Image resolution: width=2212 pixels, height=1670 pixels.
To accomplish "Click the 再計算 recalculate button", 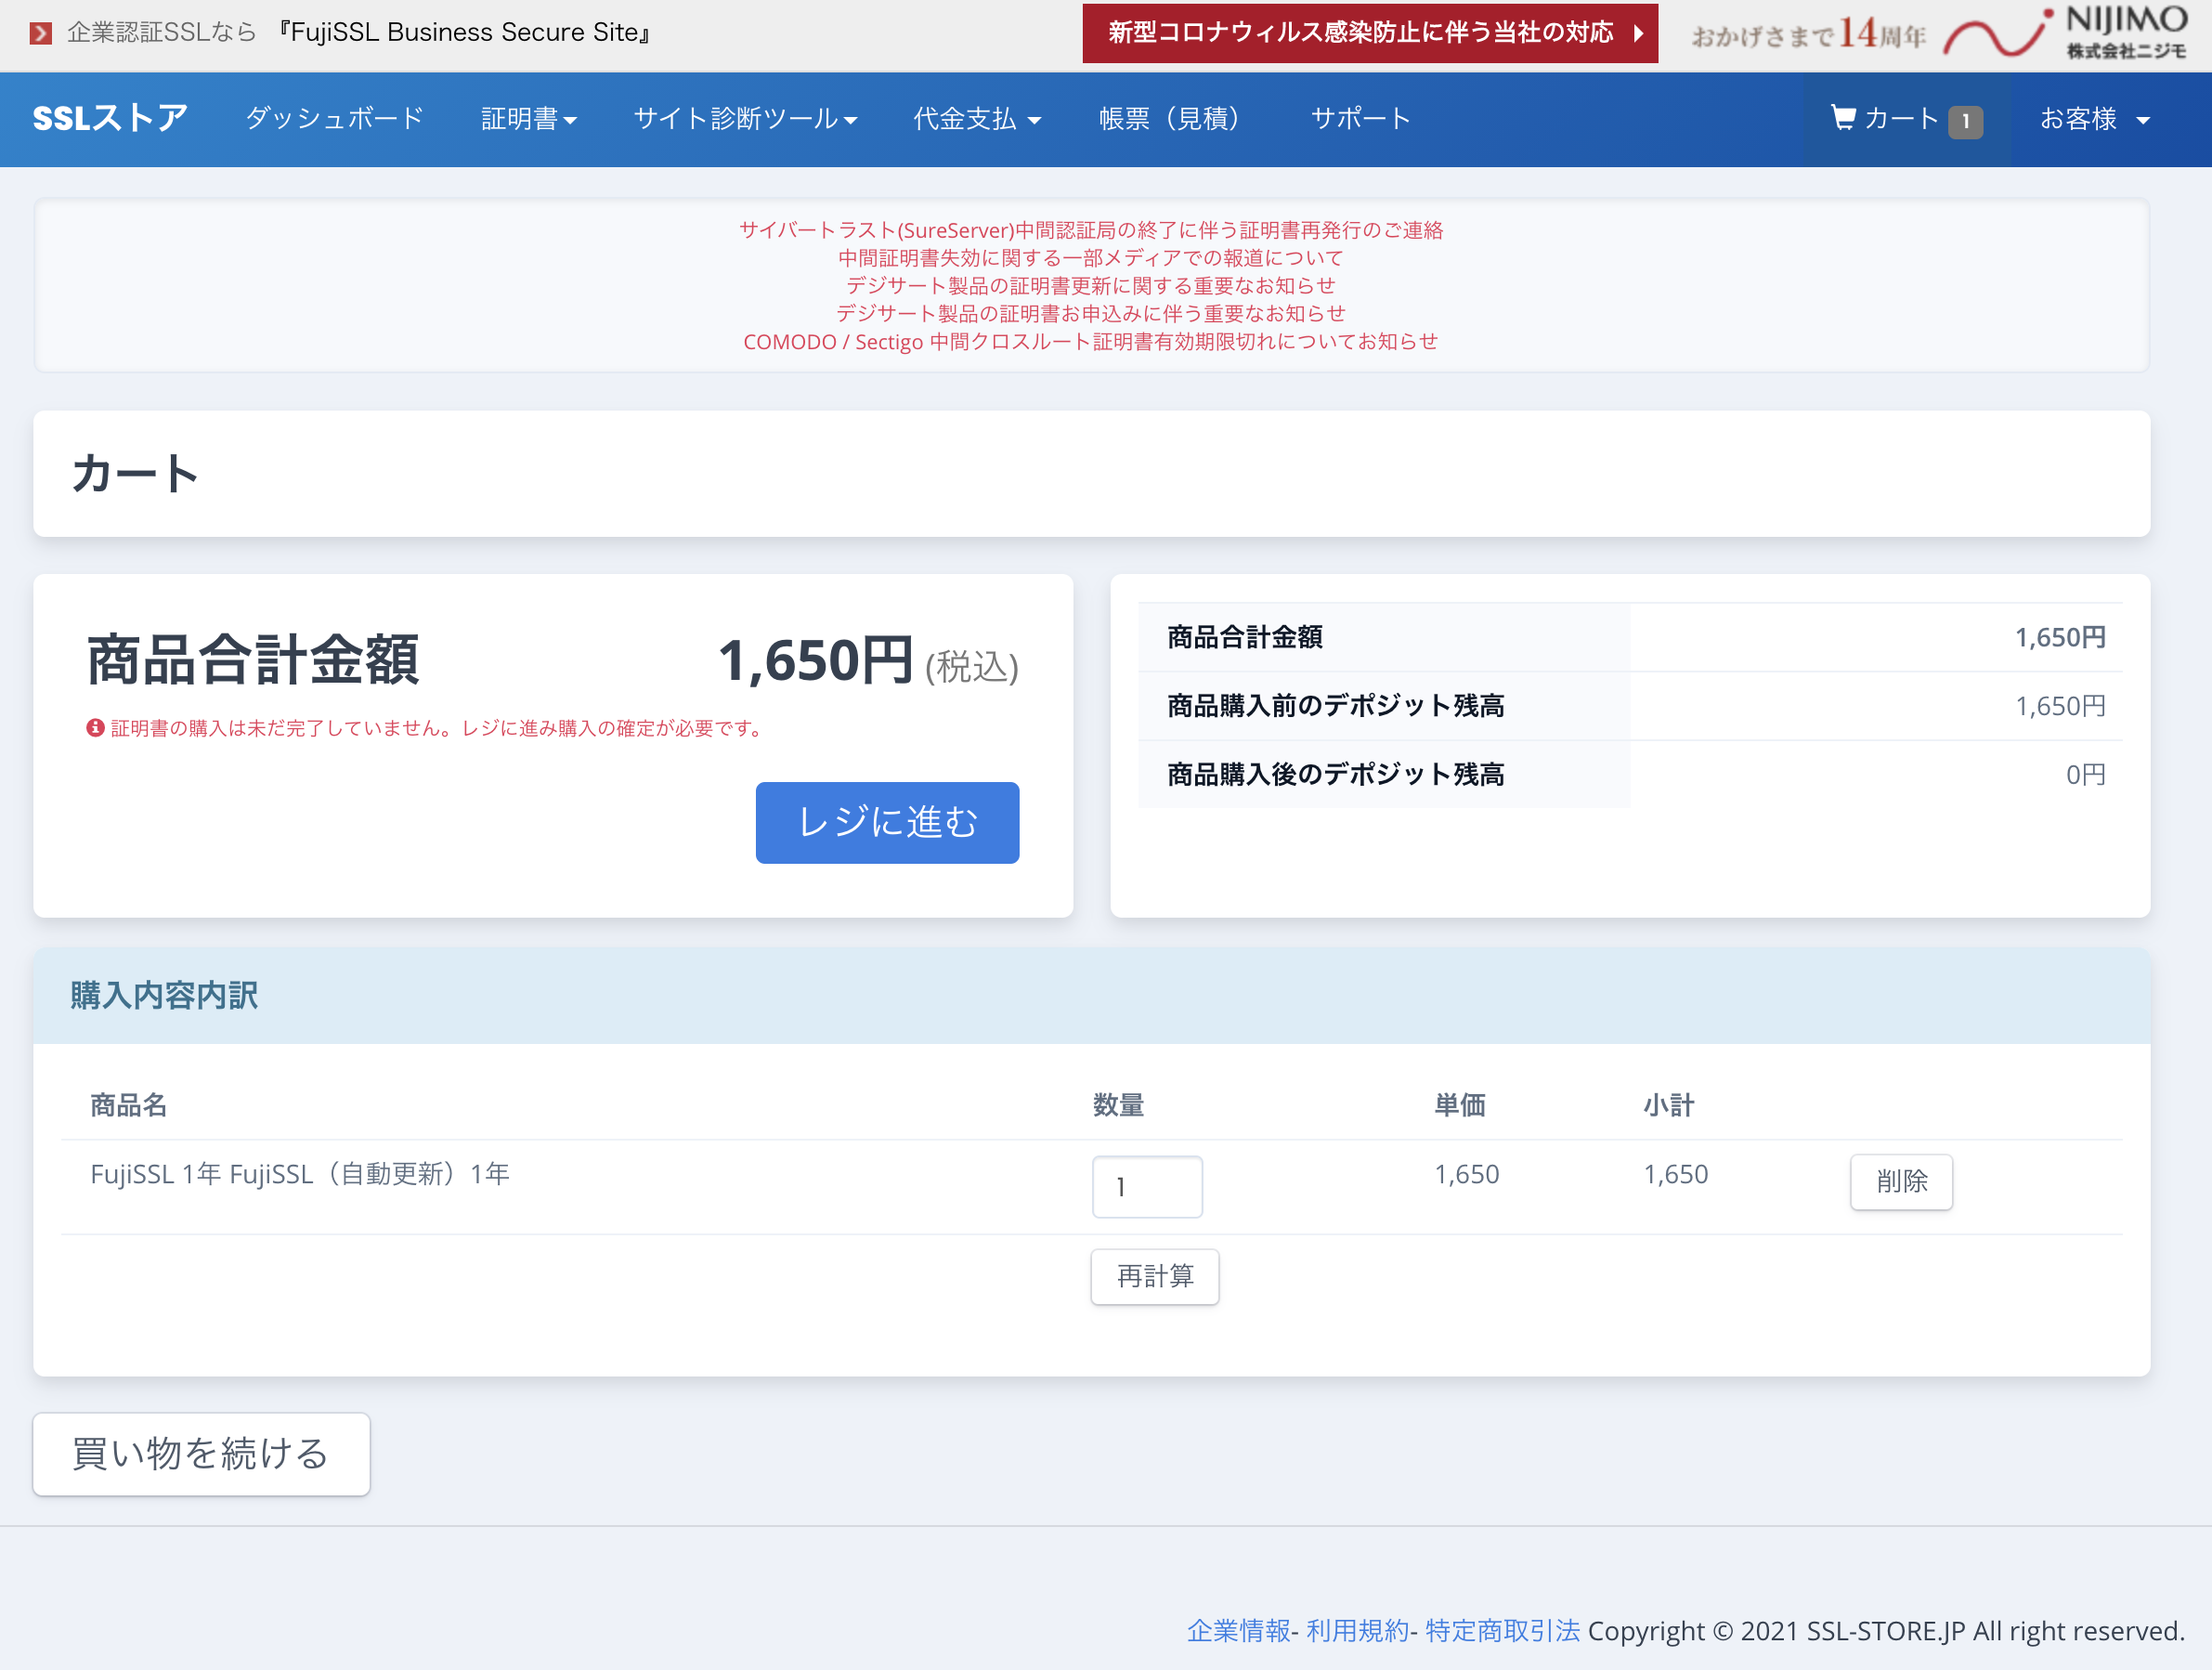I will 1155,1276.
